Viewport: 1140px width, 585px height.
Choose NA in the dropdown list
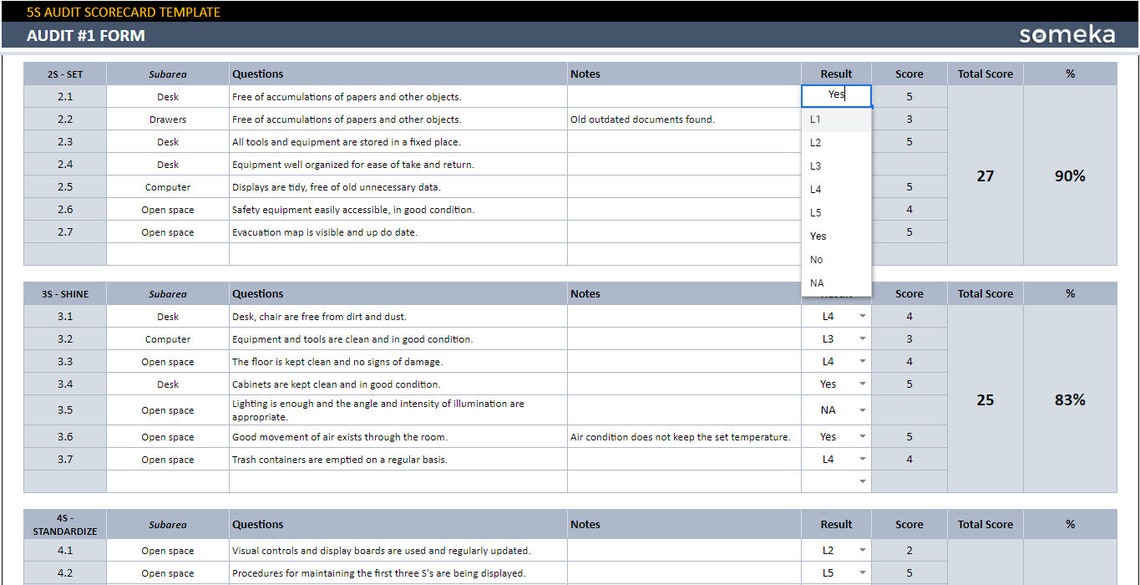pos(836,283)
